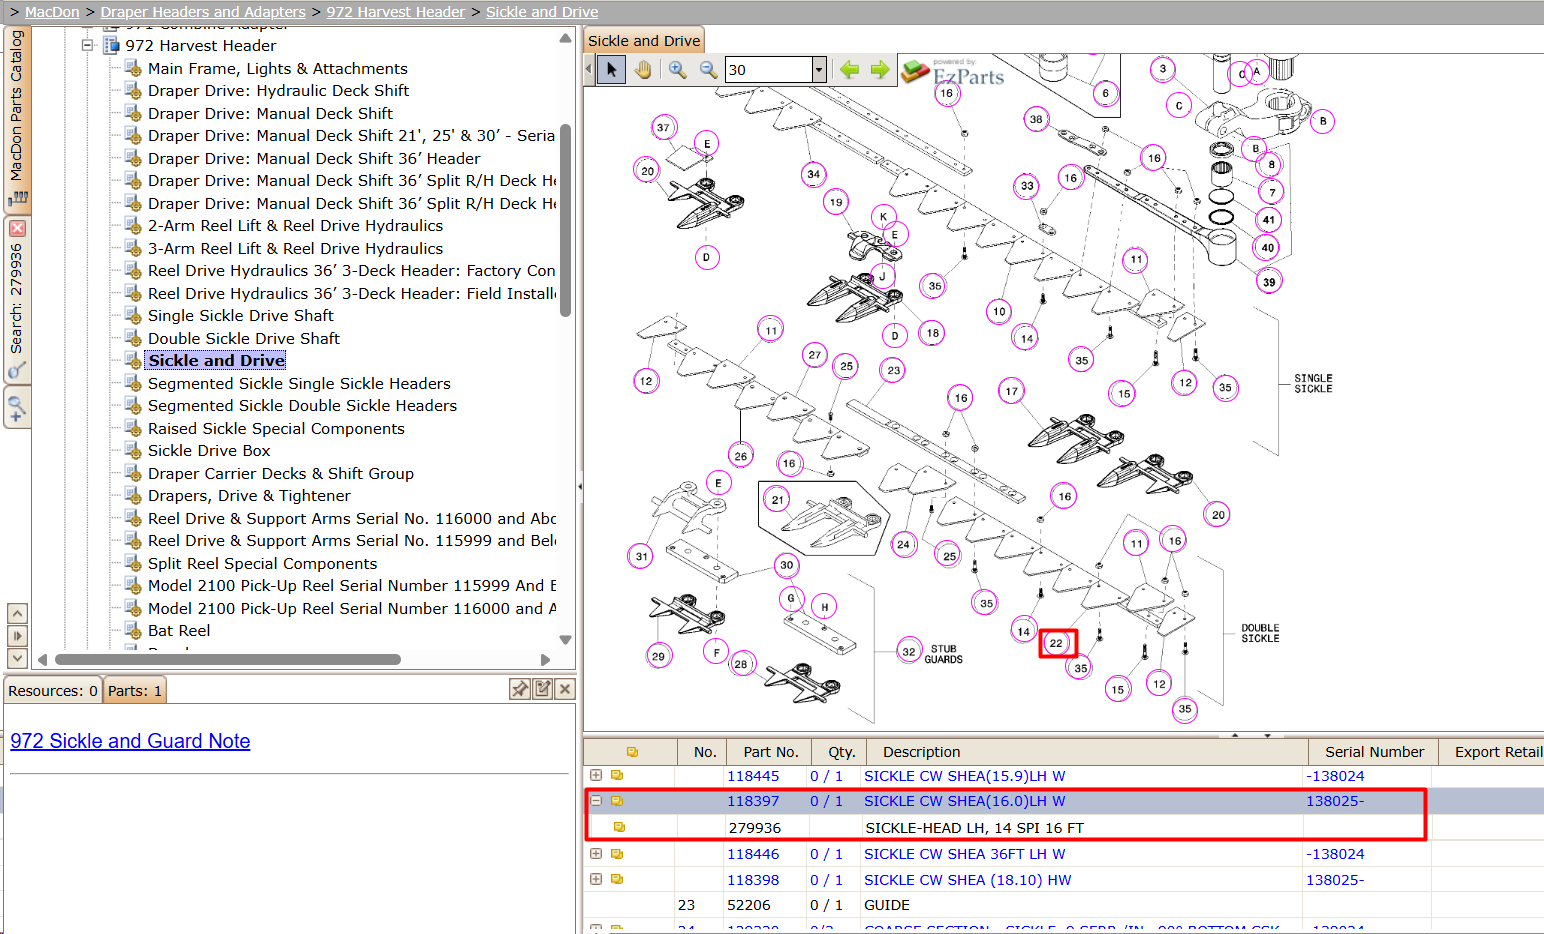Close the Search: 279936 tab

click(x=17, y=228)
